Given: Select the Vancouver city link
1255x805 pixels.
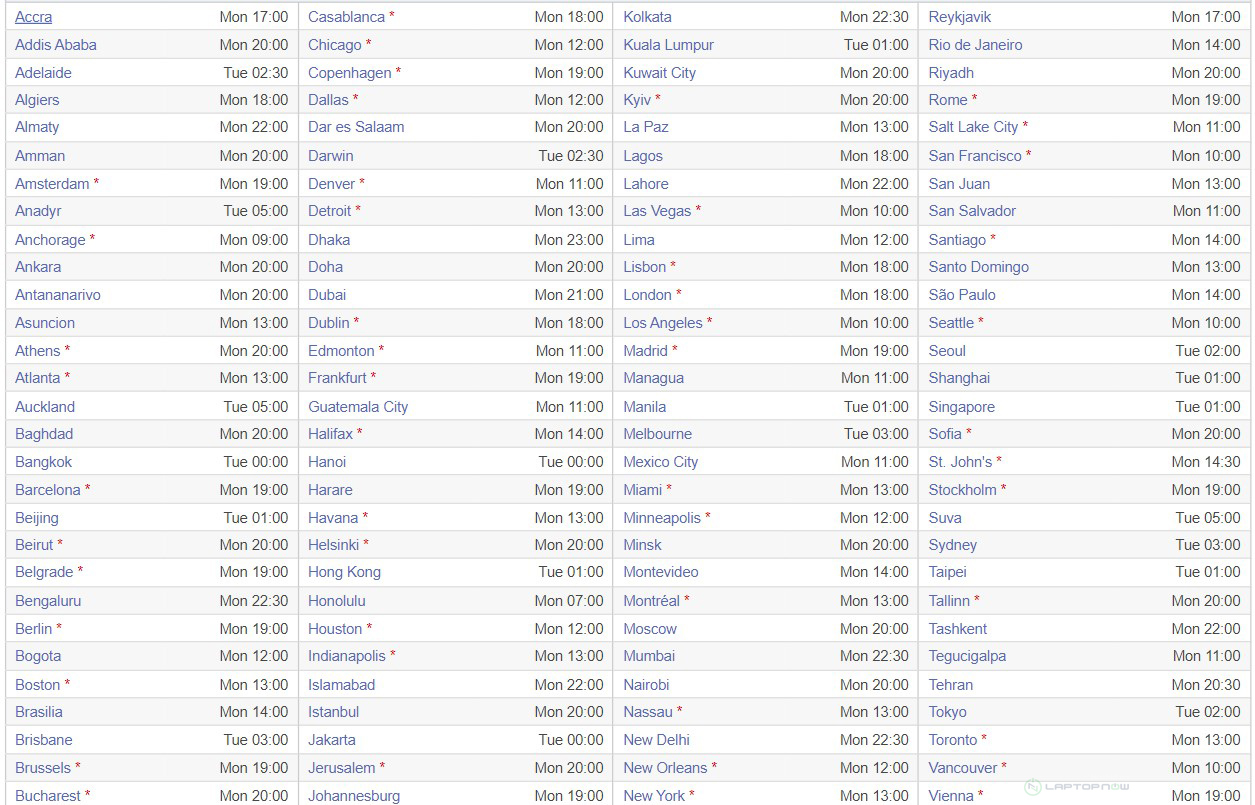Looking at the screenshot, I should coord(962,768).
